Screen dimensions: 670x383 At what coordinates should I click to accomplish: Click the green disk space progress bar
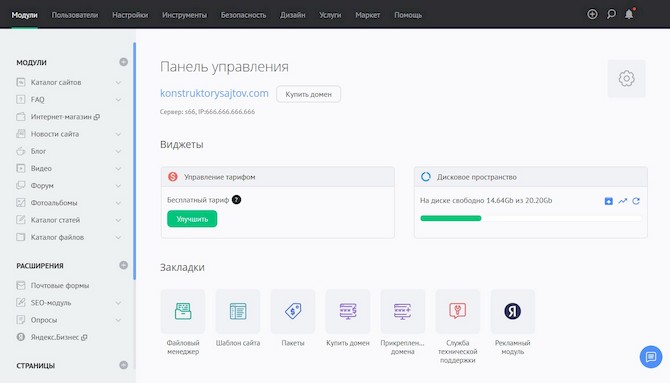451,218
